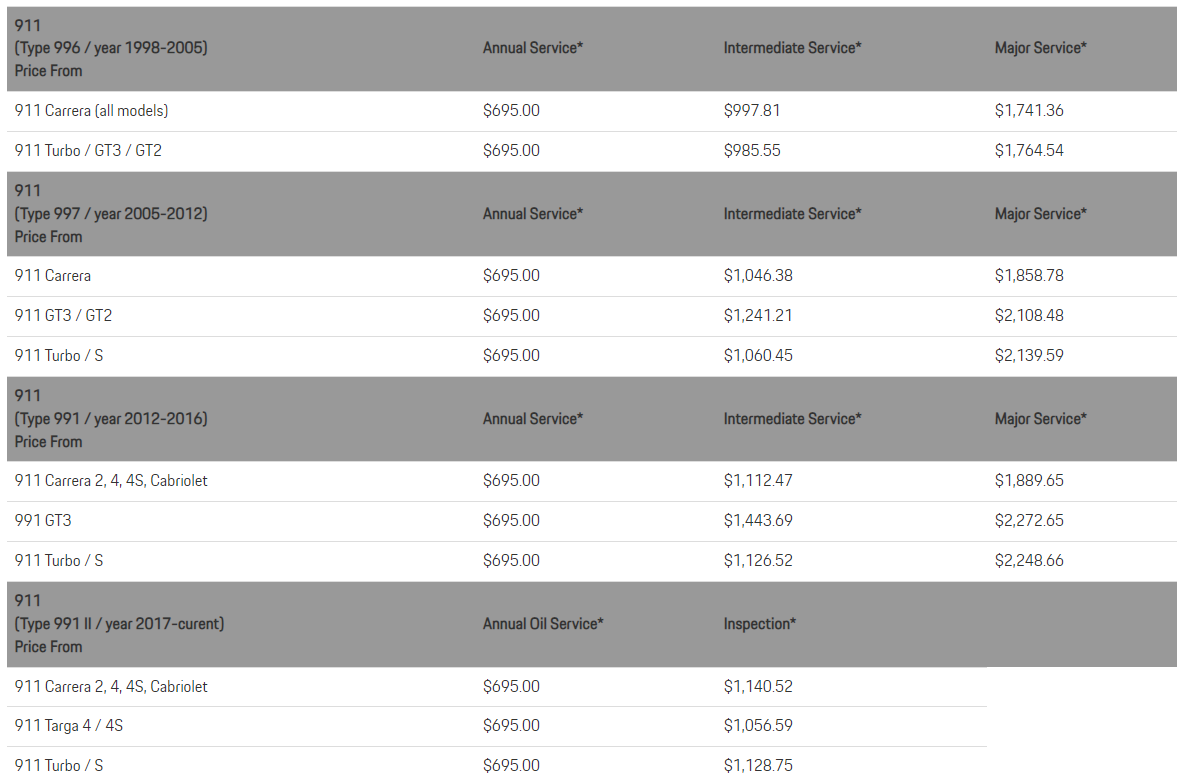Screen dimensions: 1186x780
Task: Click the first table's Annual Service column header
Action: click(x=532, y=47)
